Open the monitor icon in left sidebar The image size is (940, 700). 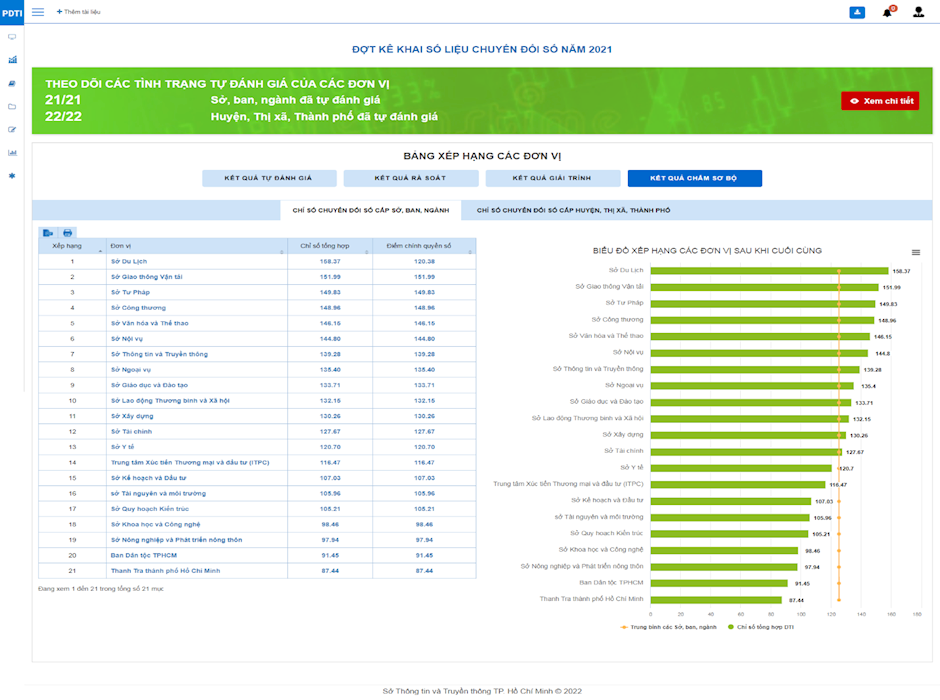[12, 37]
